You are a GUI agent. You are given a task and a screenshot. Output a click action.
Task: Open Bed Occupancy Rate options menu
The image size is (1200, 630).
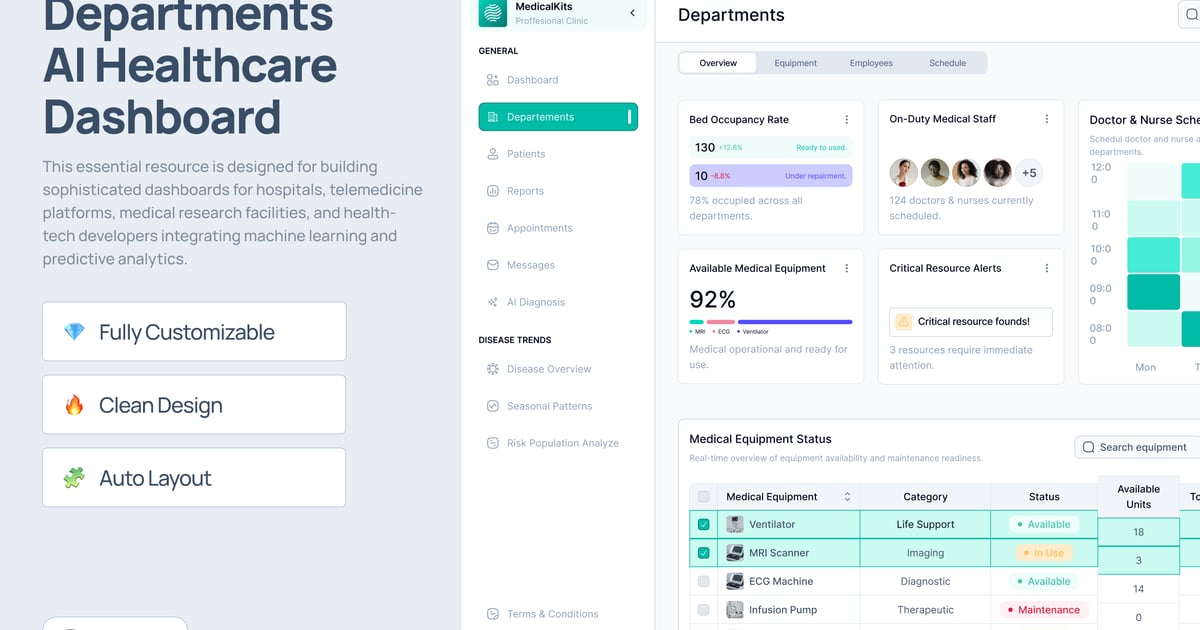coord(846,120)
